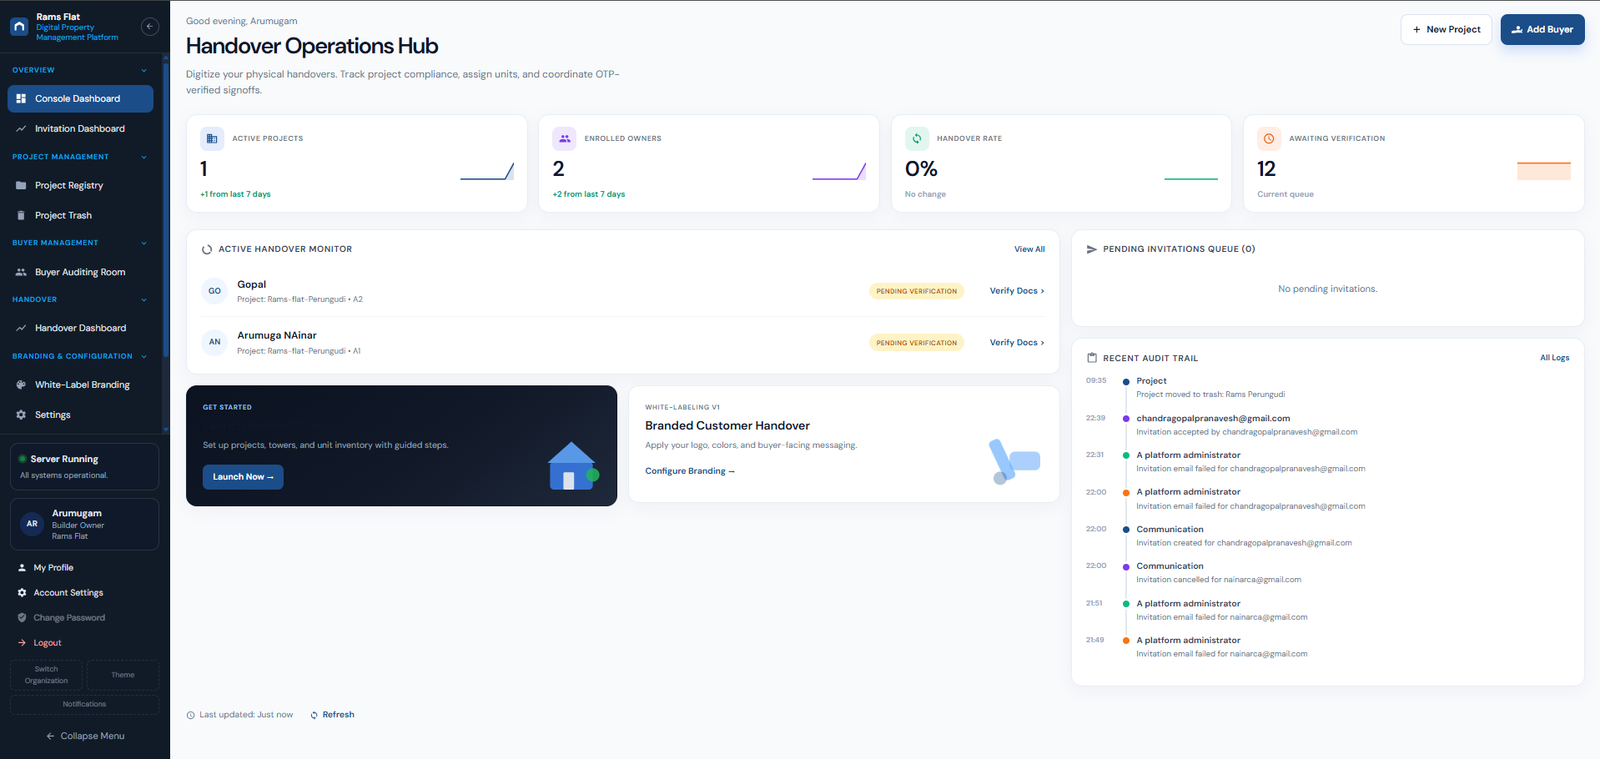This screenshot has width=1600, height=759.
Task: Open View All in Active Handover Monitor
Action: point(1029,249)
